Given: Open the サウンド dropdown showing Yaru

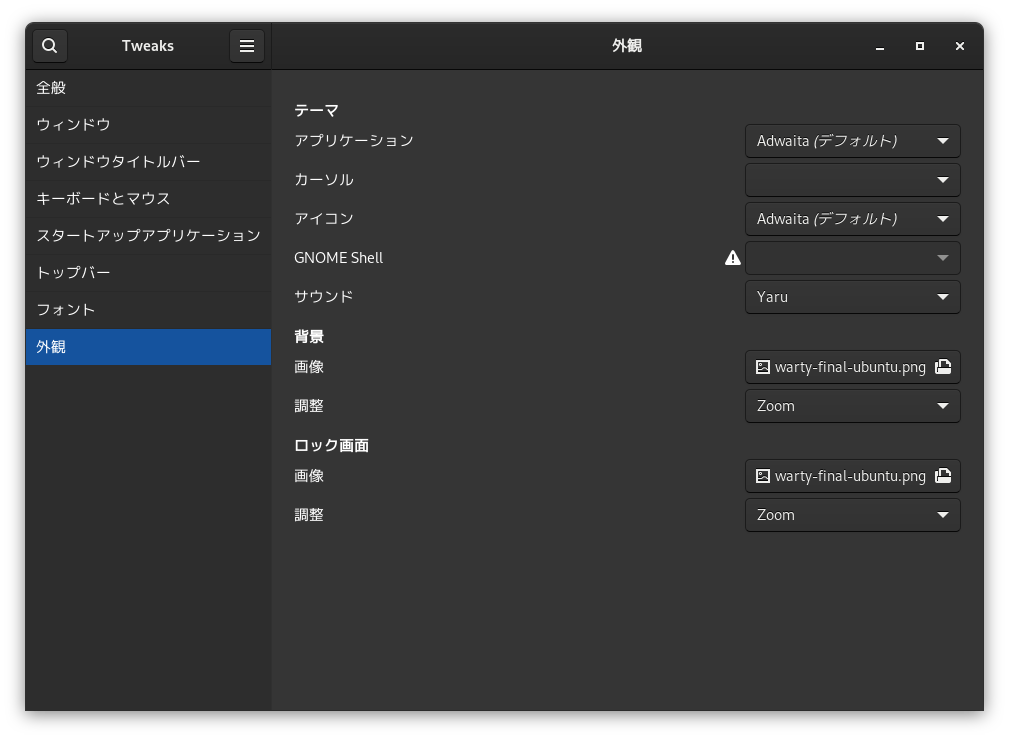Looking at the screenshot, I should [x=852, y=297].
